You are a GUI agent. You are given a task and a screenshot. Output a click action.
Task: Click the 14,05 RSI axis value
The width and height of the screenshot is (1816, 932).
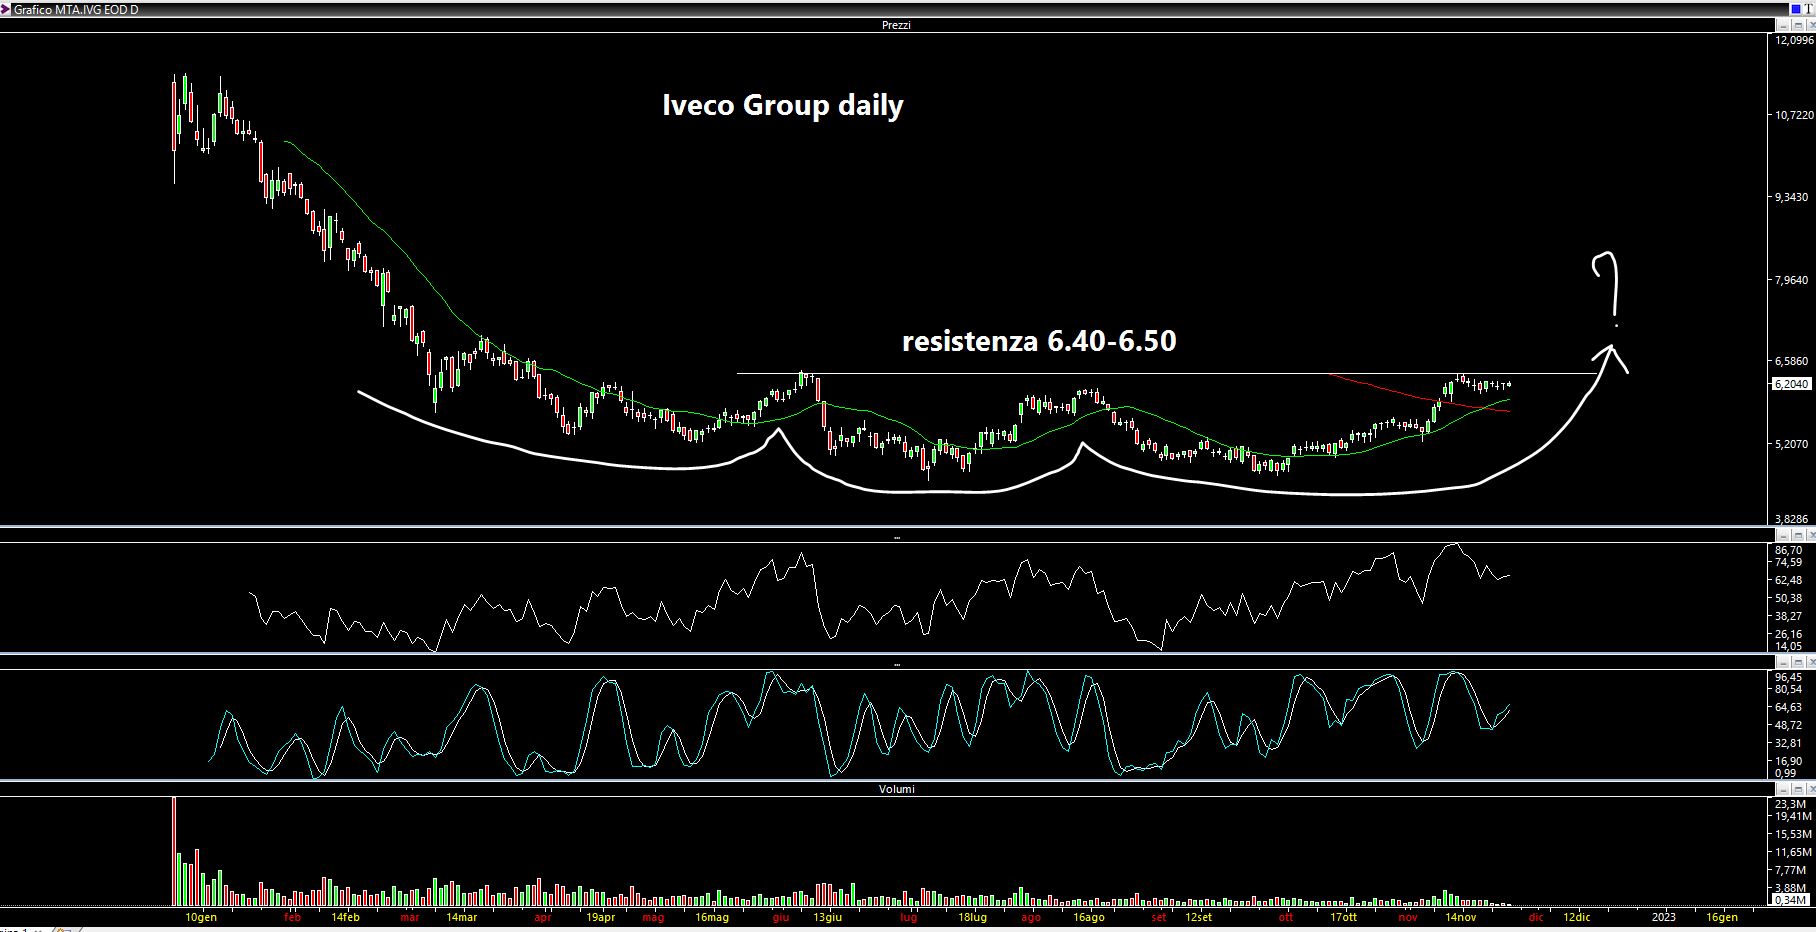(1788, 646)
